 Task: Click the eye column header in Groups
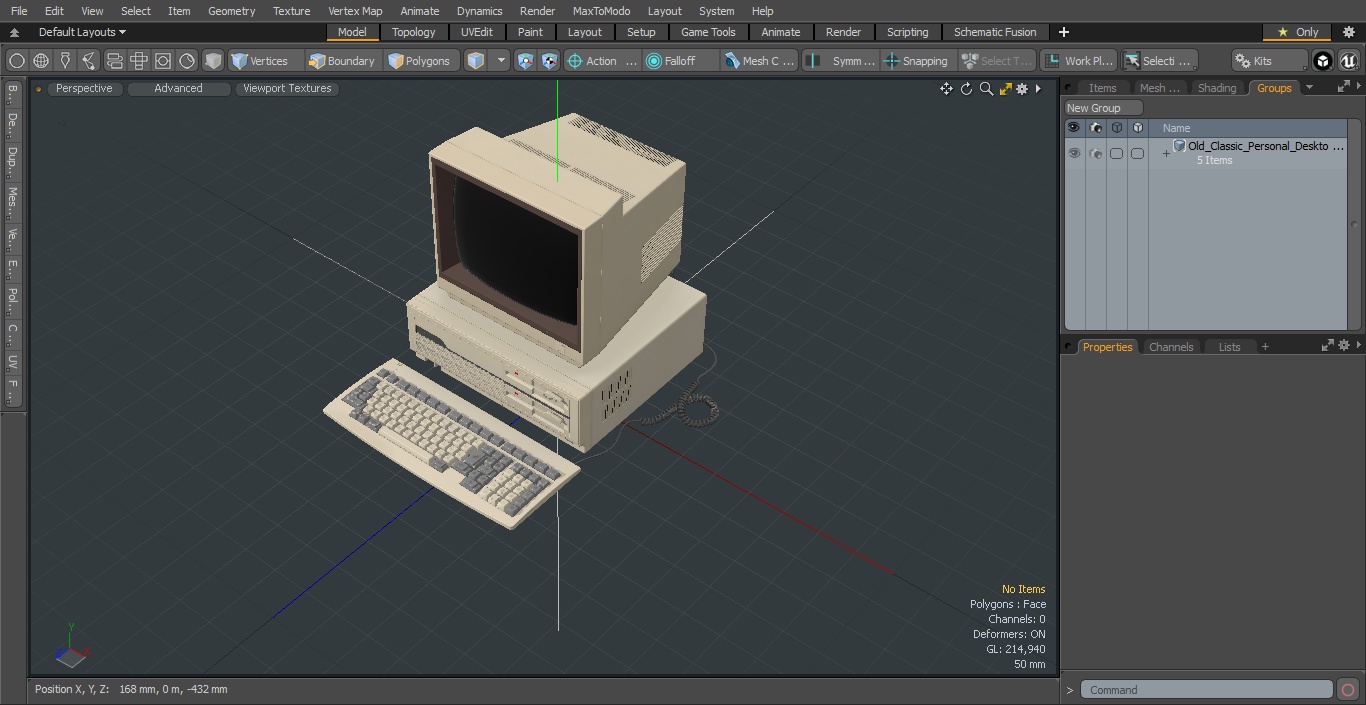(x=1074, y=128)
